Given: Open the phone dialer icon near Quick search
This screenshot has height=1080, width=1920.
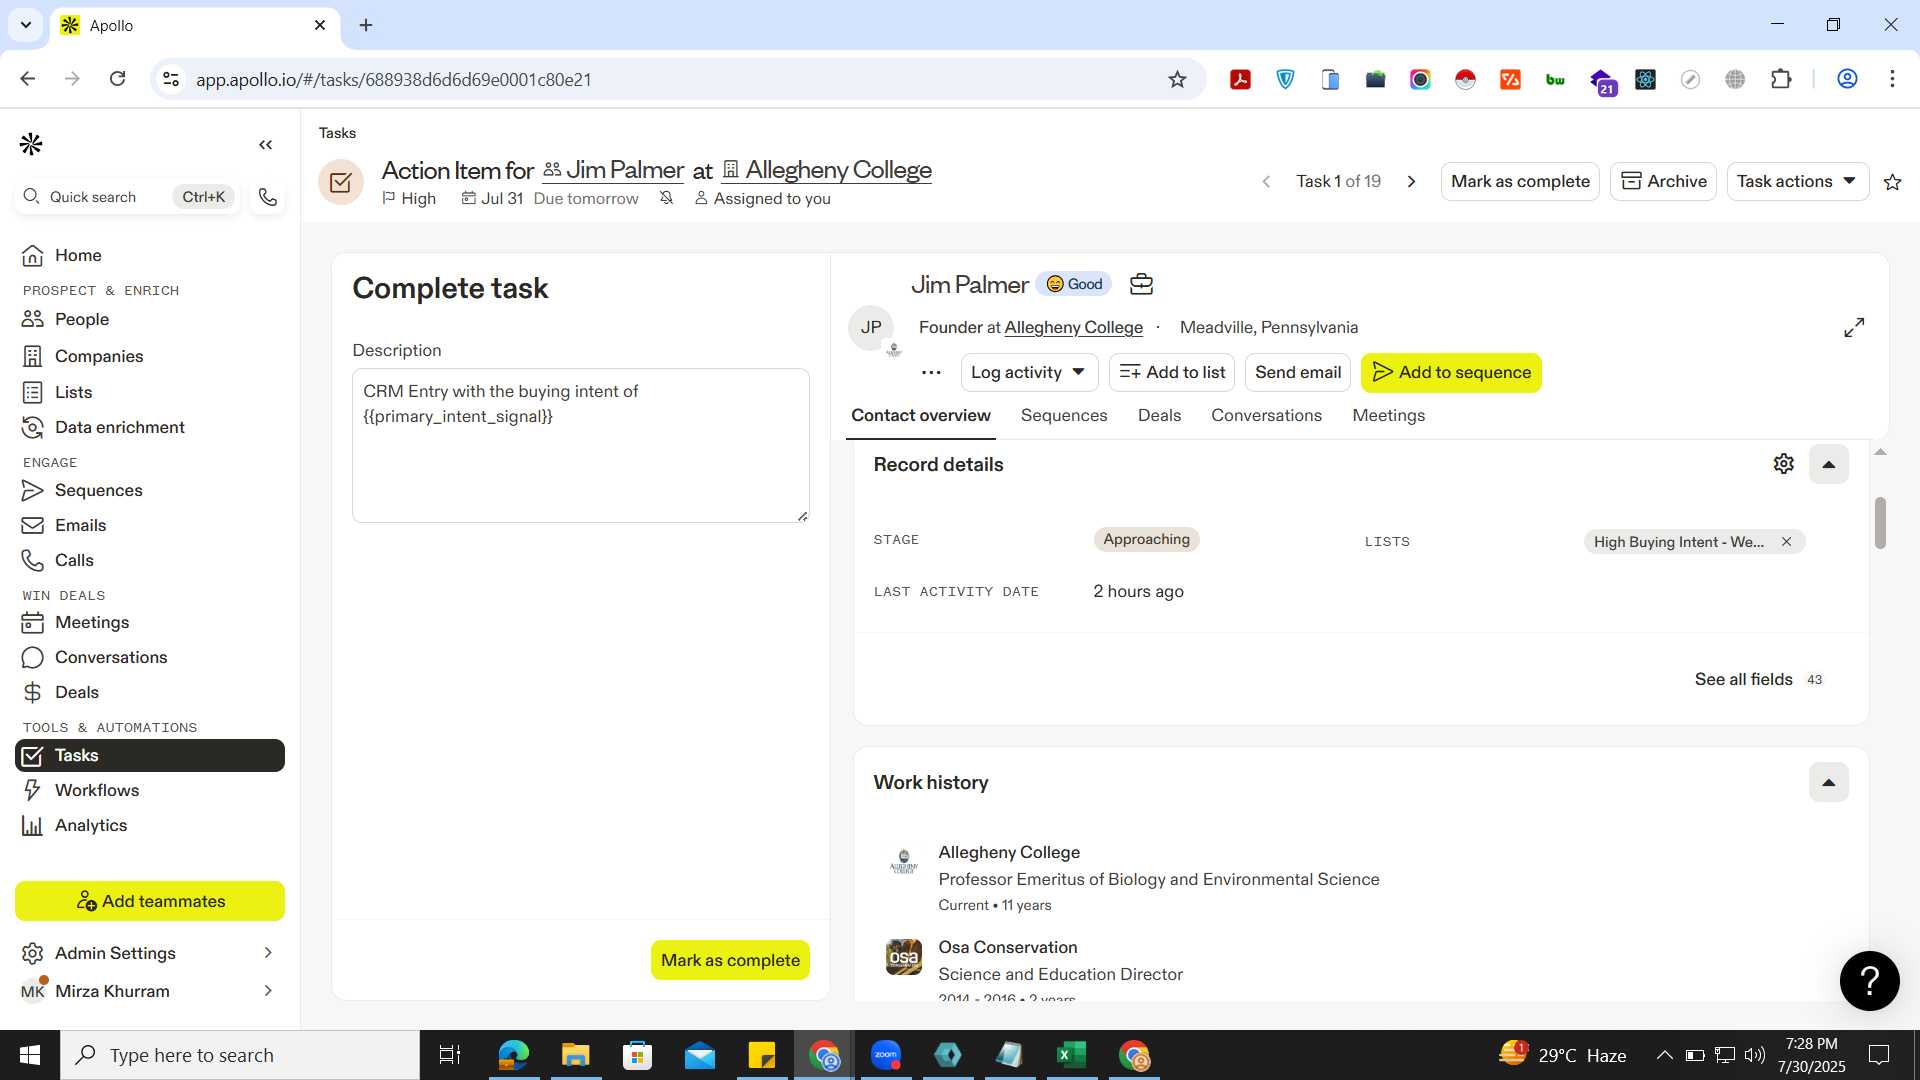Looking at the screenshot, I should pos(267,197).
